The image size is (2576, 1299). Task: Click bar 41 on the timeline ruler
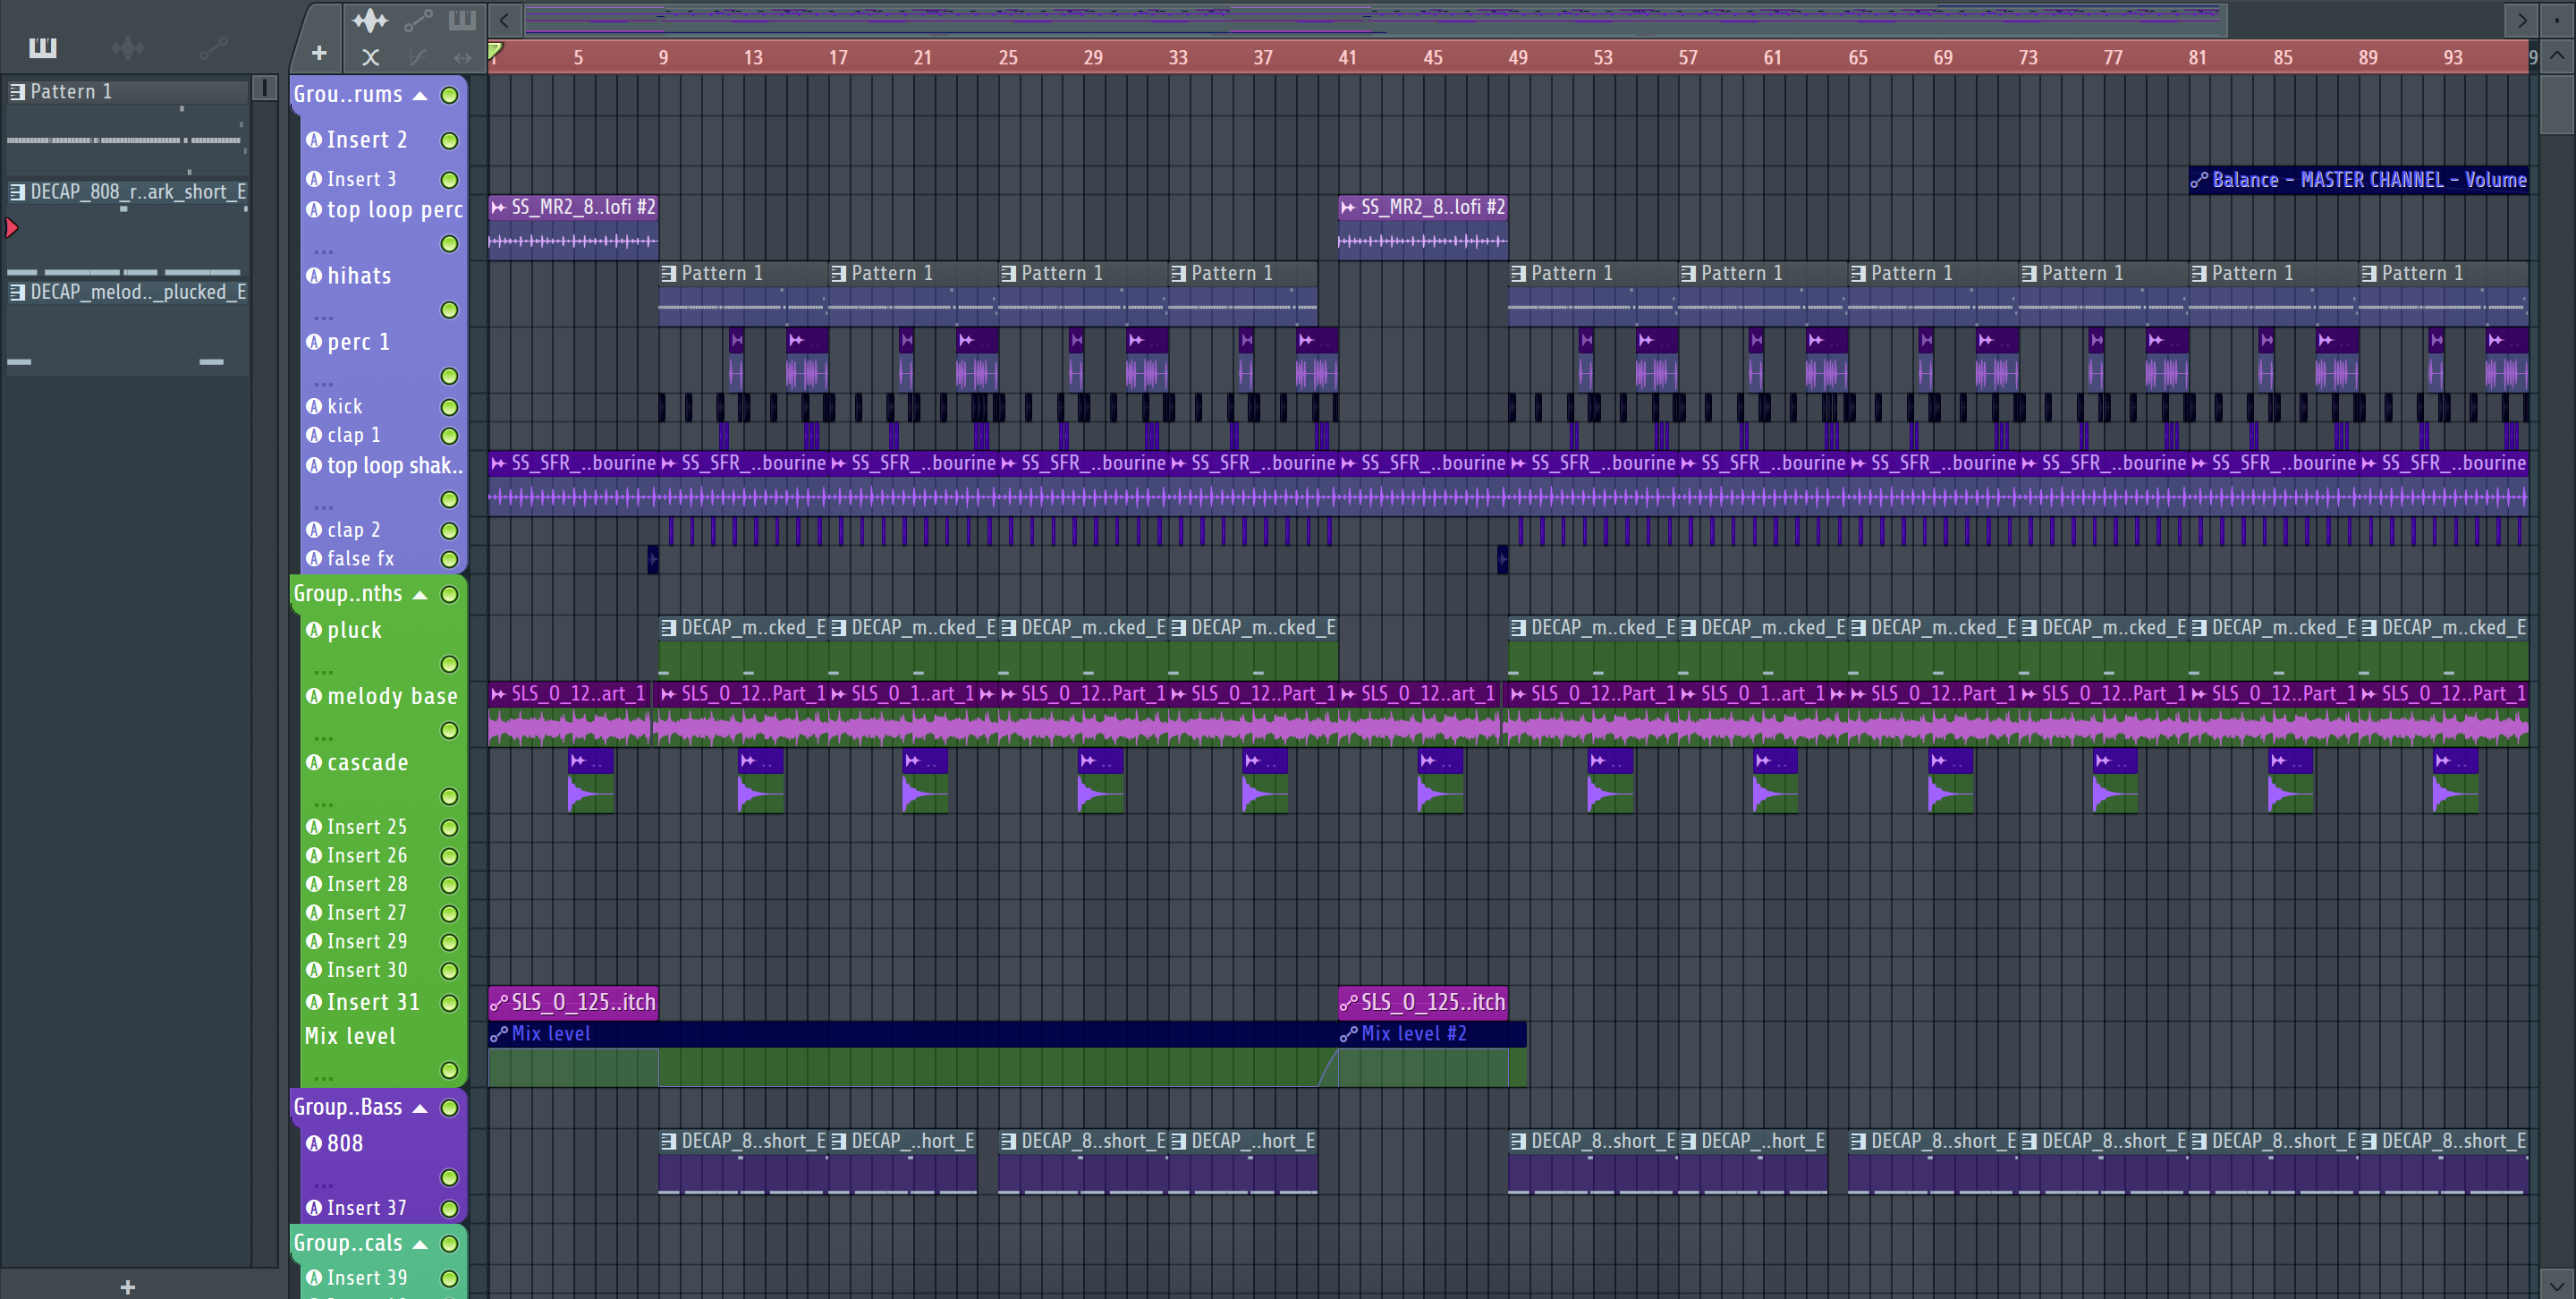point(1347,57)
